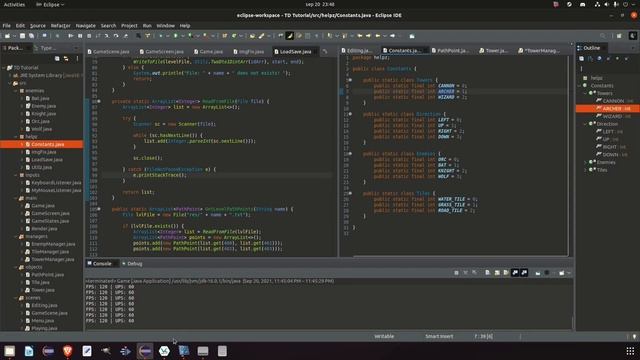Click the clock in the top bar
Viewport: 640px width, 360px height.
(320, 4)
